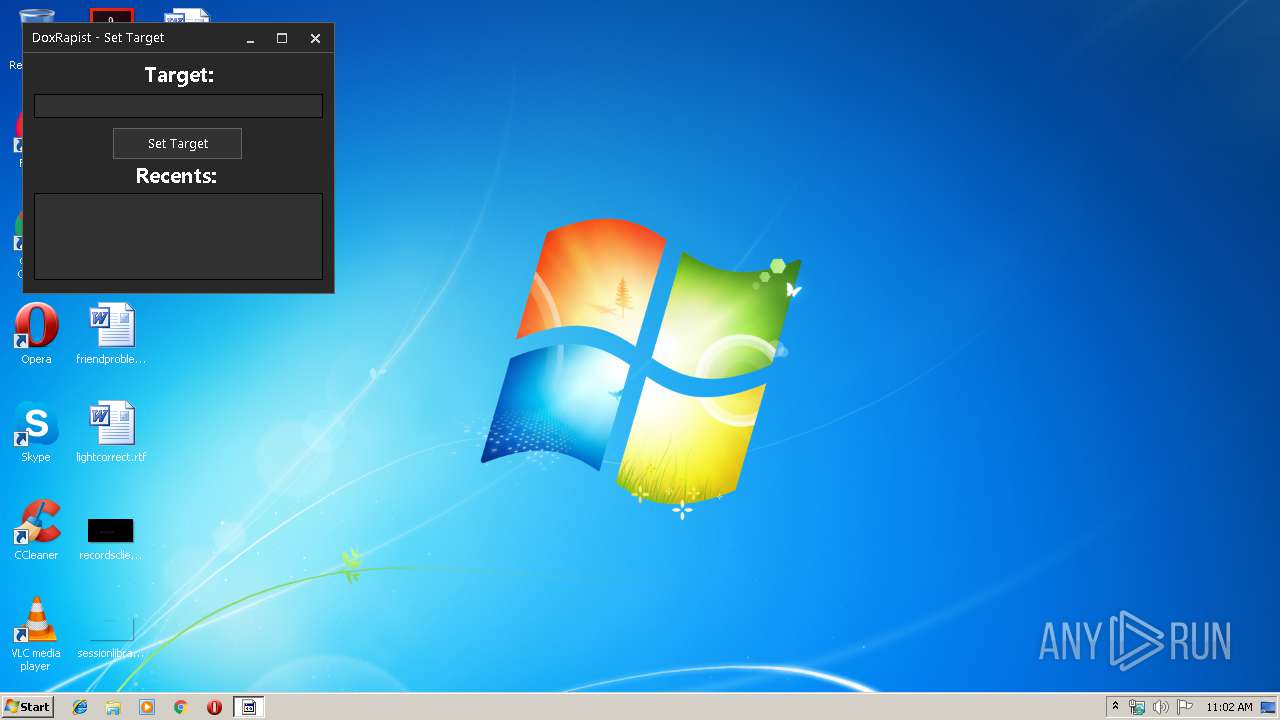Close the Set Target window
The image size is (1280, 720).
pyautogui.click(x=315, y=38)
